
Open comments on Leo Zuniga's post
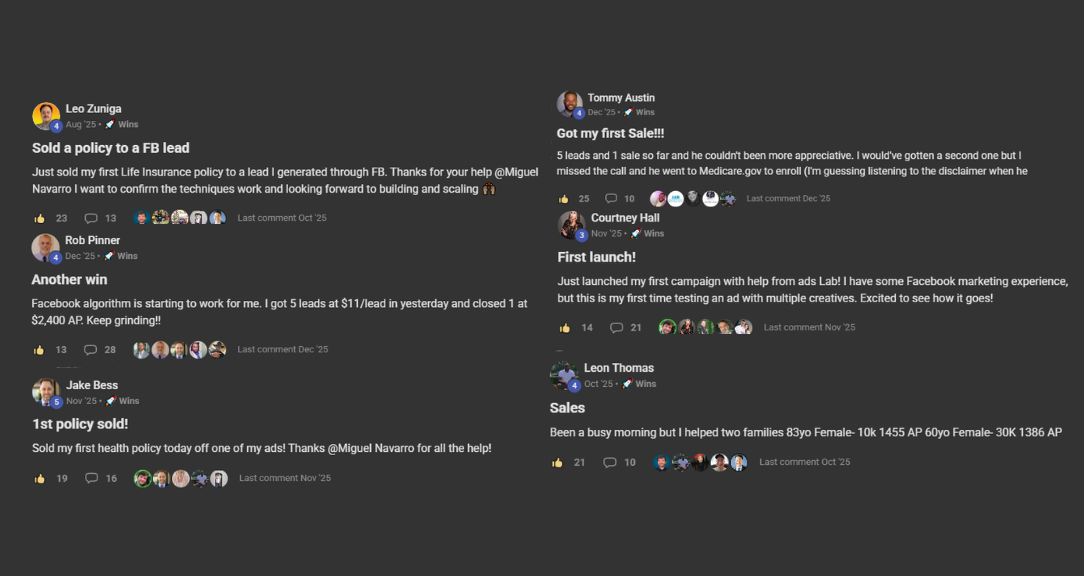click(x=91, y=219)
